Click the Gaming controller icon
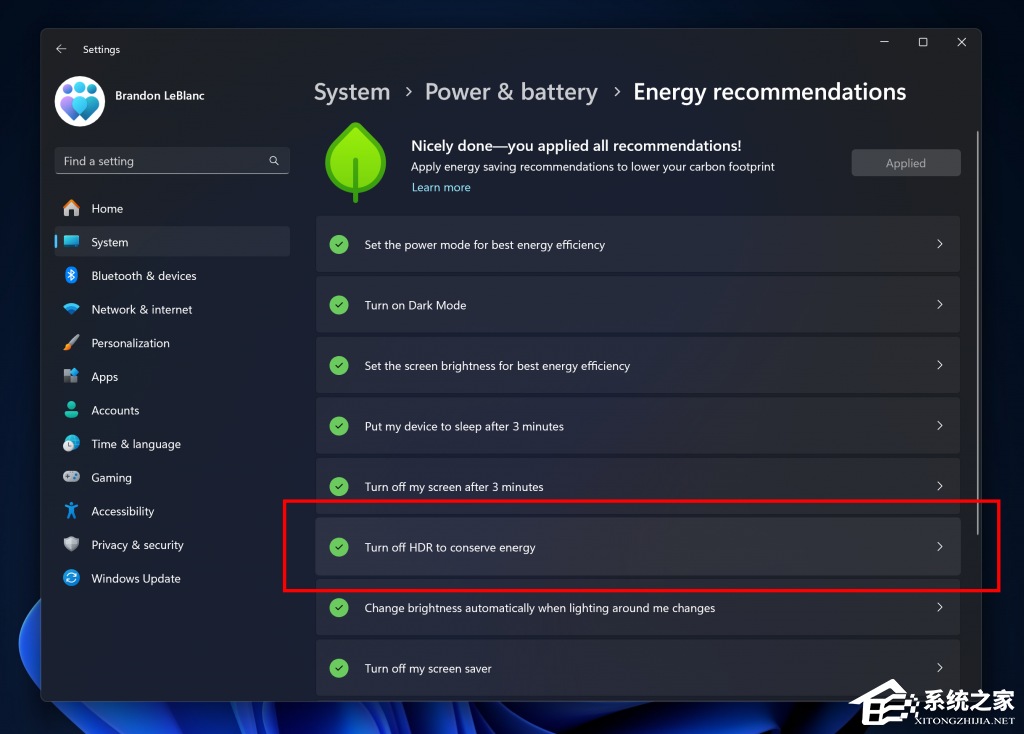 point(71,477)
